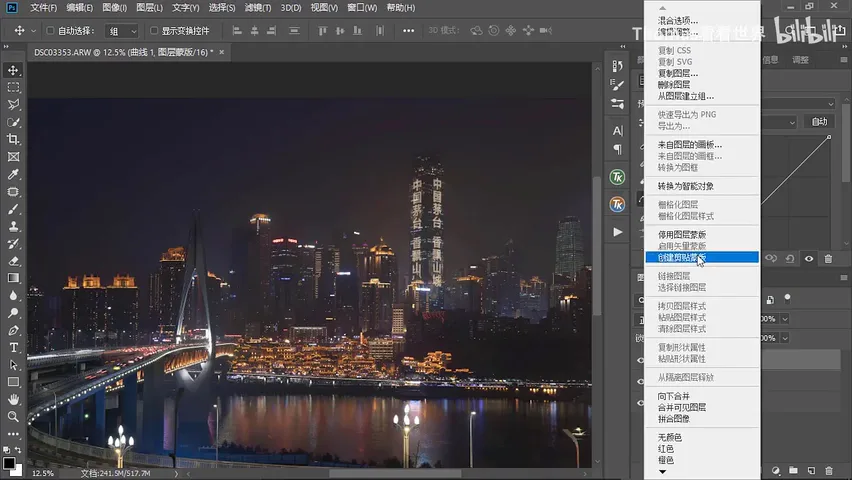Open the orange TK panel icon

(x=617, y=204)
